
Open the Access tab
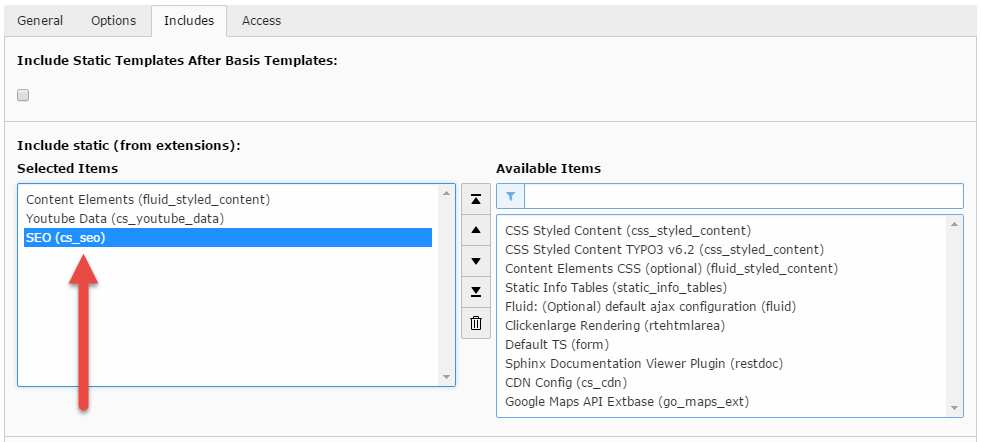[x=261, y=20]
